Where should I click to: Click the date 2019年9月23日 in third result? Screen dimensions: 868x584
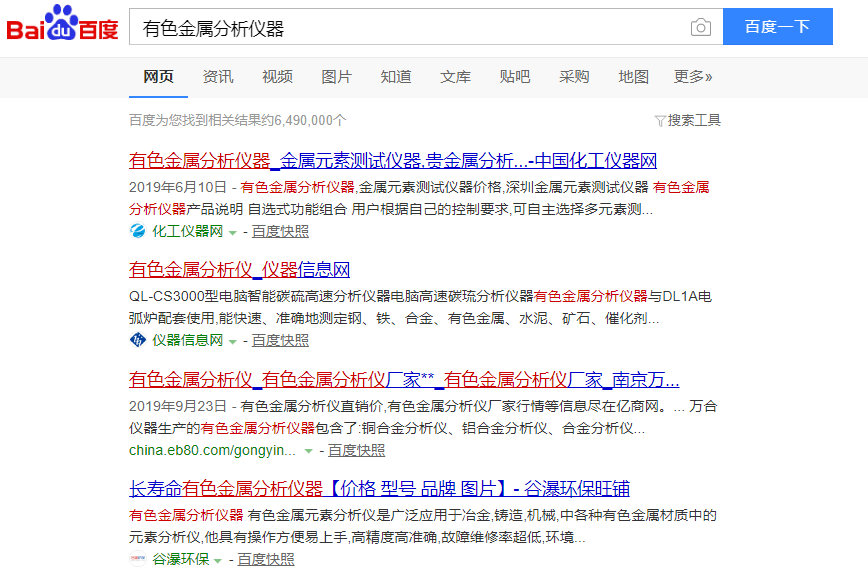point(178,406)
